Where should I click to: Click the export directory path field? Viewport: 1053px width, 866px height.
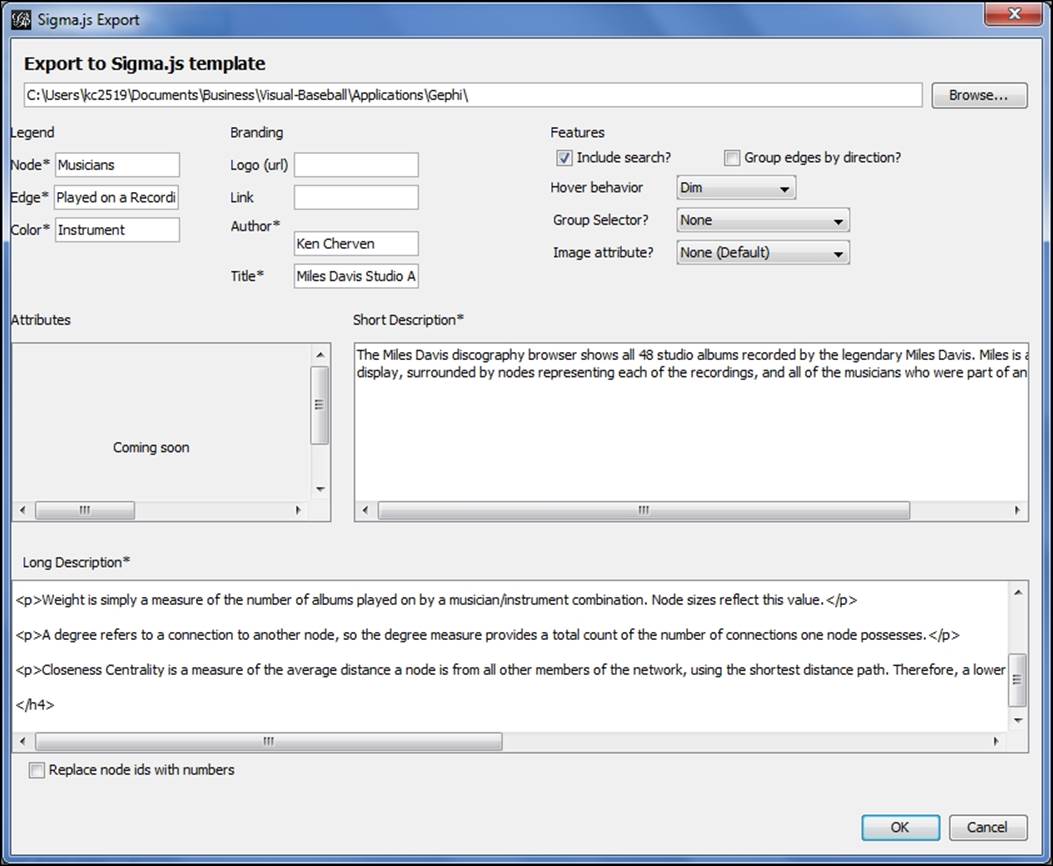[x=472, y=95]
